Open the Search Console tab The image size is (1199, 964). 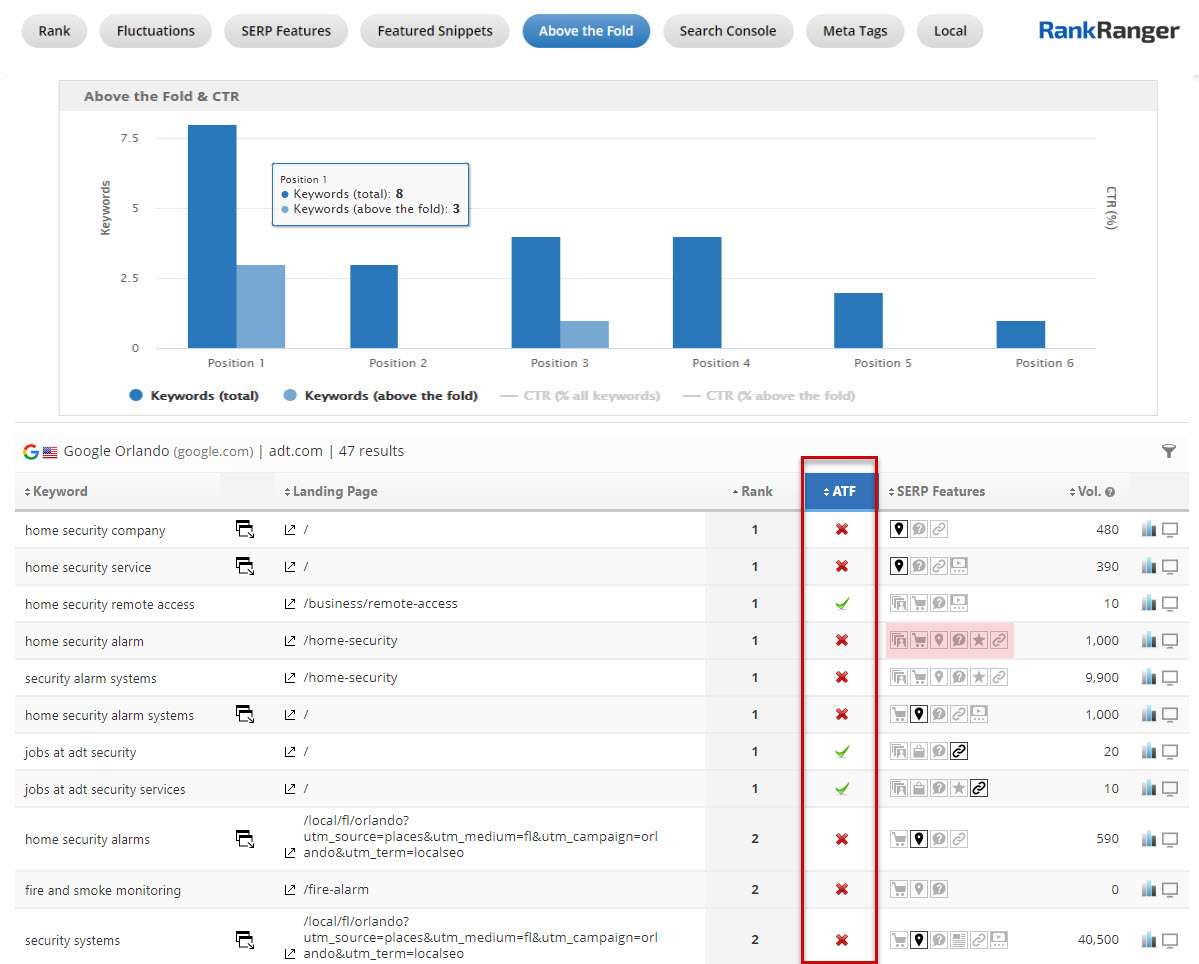click(x=727, y=31)
